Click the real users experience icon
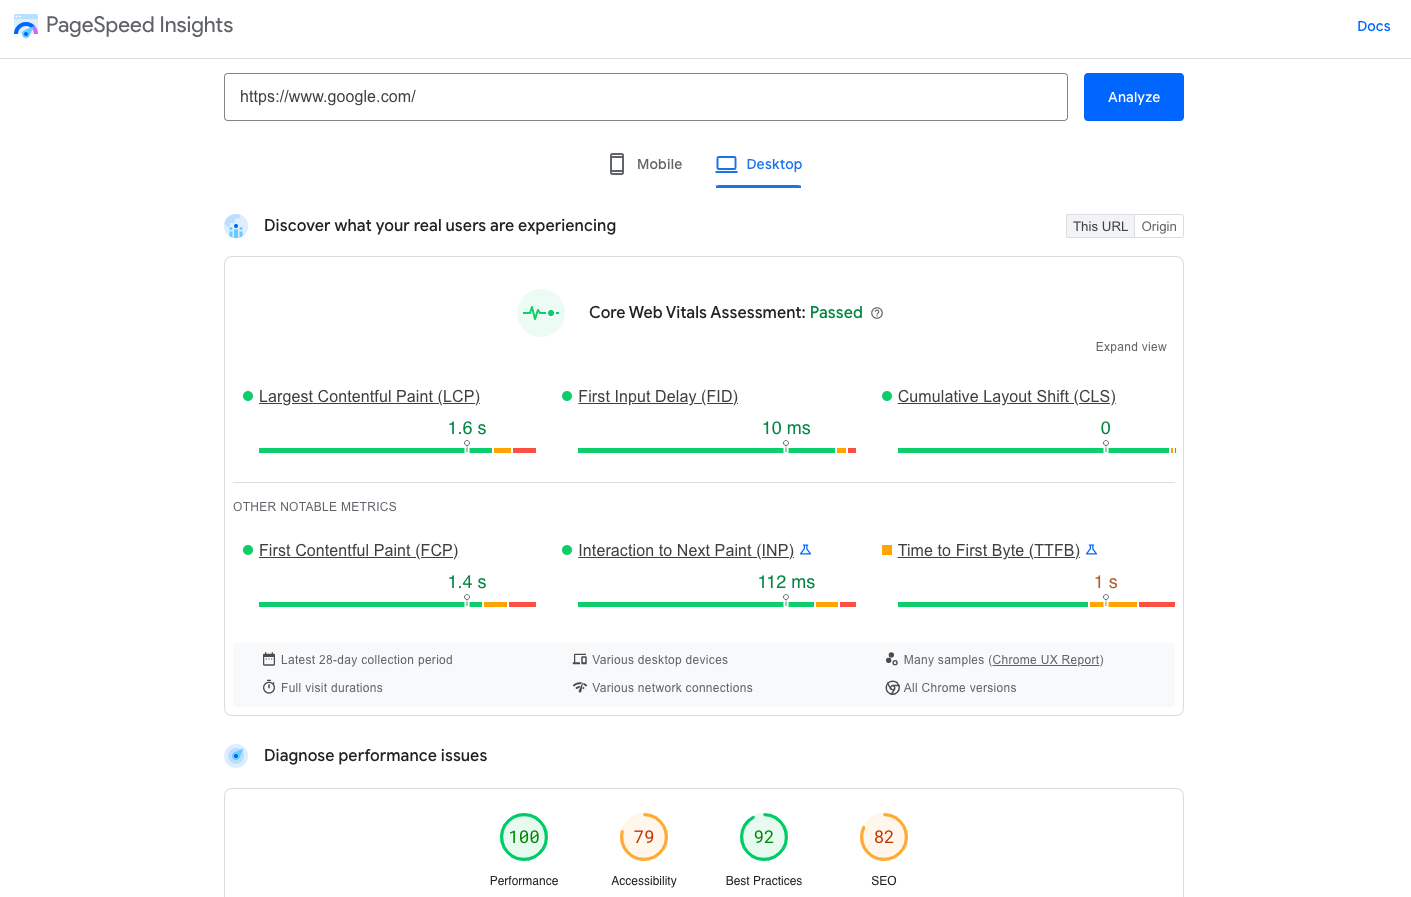The width and height of the screenshot is (1411, 897). pos(236,226)
